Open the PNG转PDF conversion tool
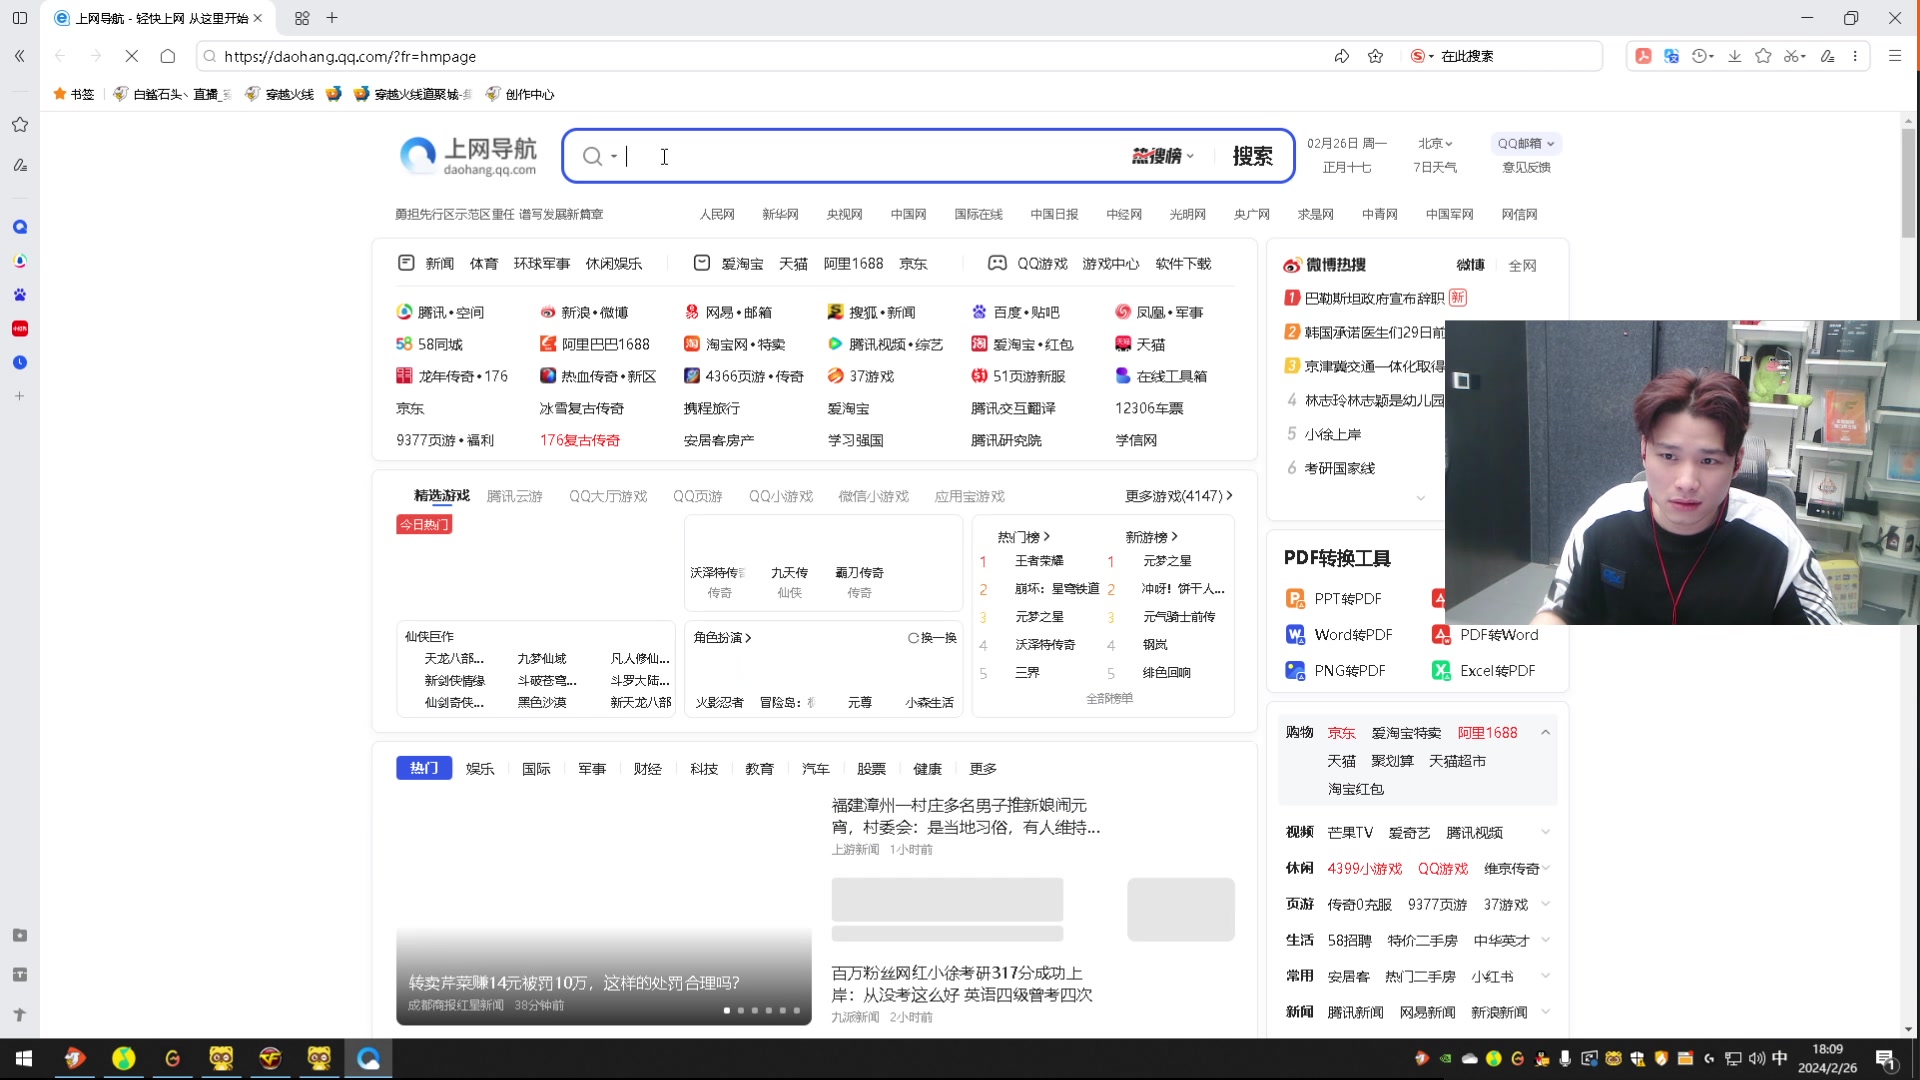 pyautogui.click(x=1347, y=670)
